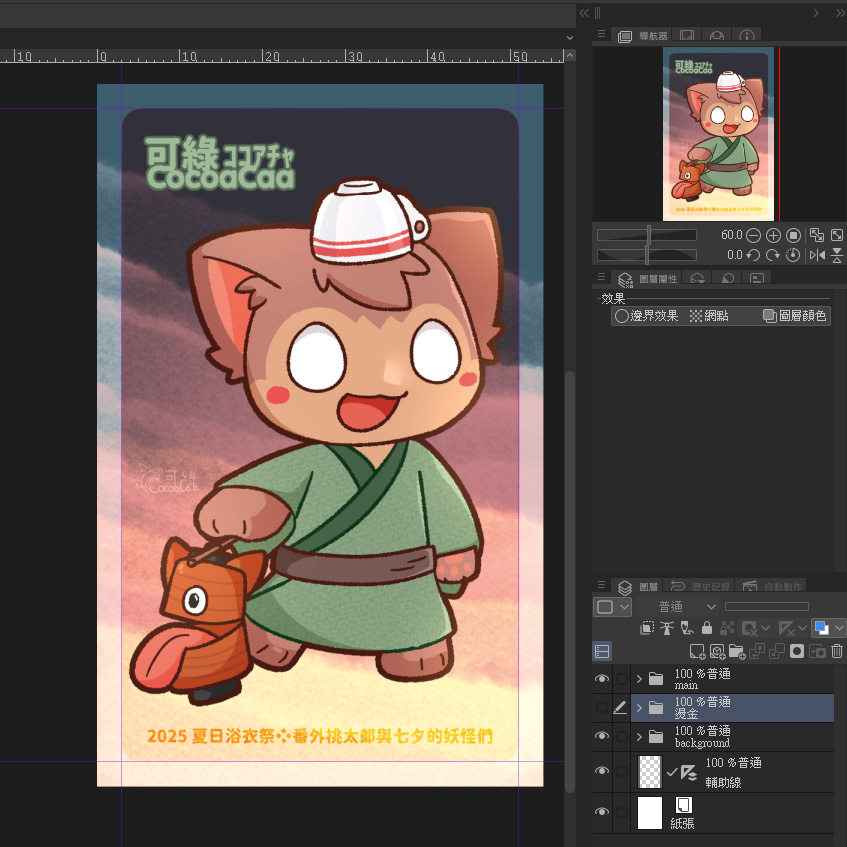Tick the checkbox beside 紙張 layer
This screenshot has width=847, height=847.
(x=622, y=812)
